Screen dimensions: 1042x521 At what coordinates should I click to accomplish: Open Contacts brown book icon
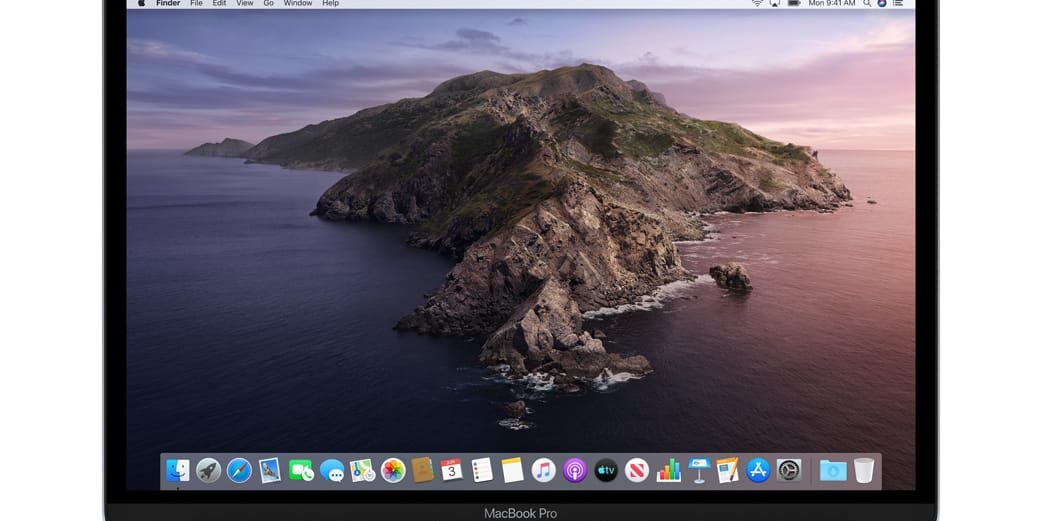click(423, 470)
